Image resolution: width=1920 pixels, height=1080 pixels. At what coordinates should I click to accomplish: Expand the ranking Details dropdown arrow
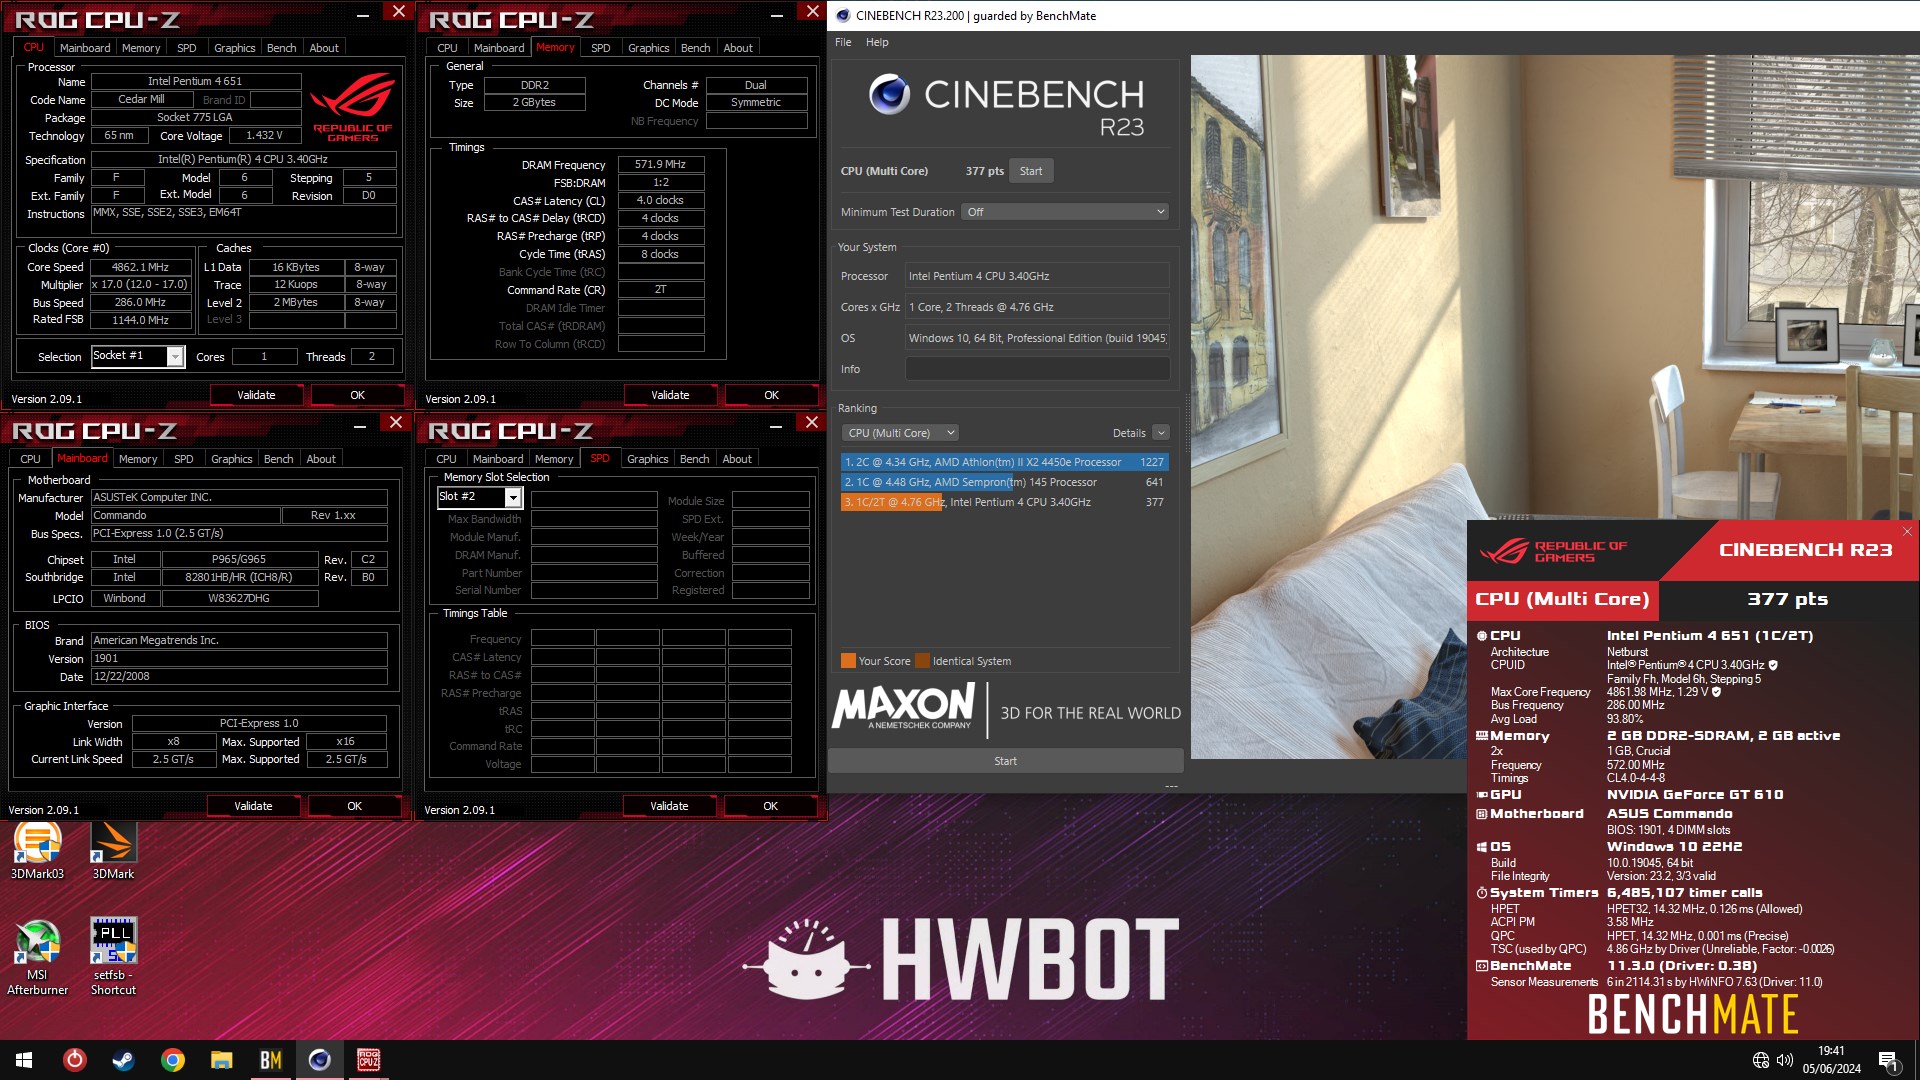pos(1160,433)
